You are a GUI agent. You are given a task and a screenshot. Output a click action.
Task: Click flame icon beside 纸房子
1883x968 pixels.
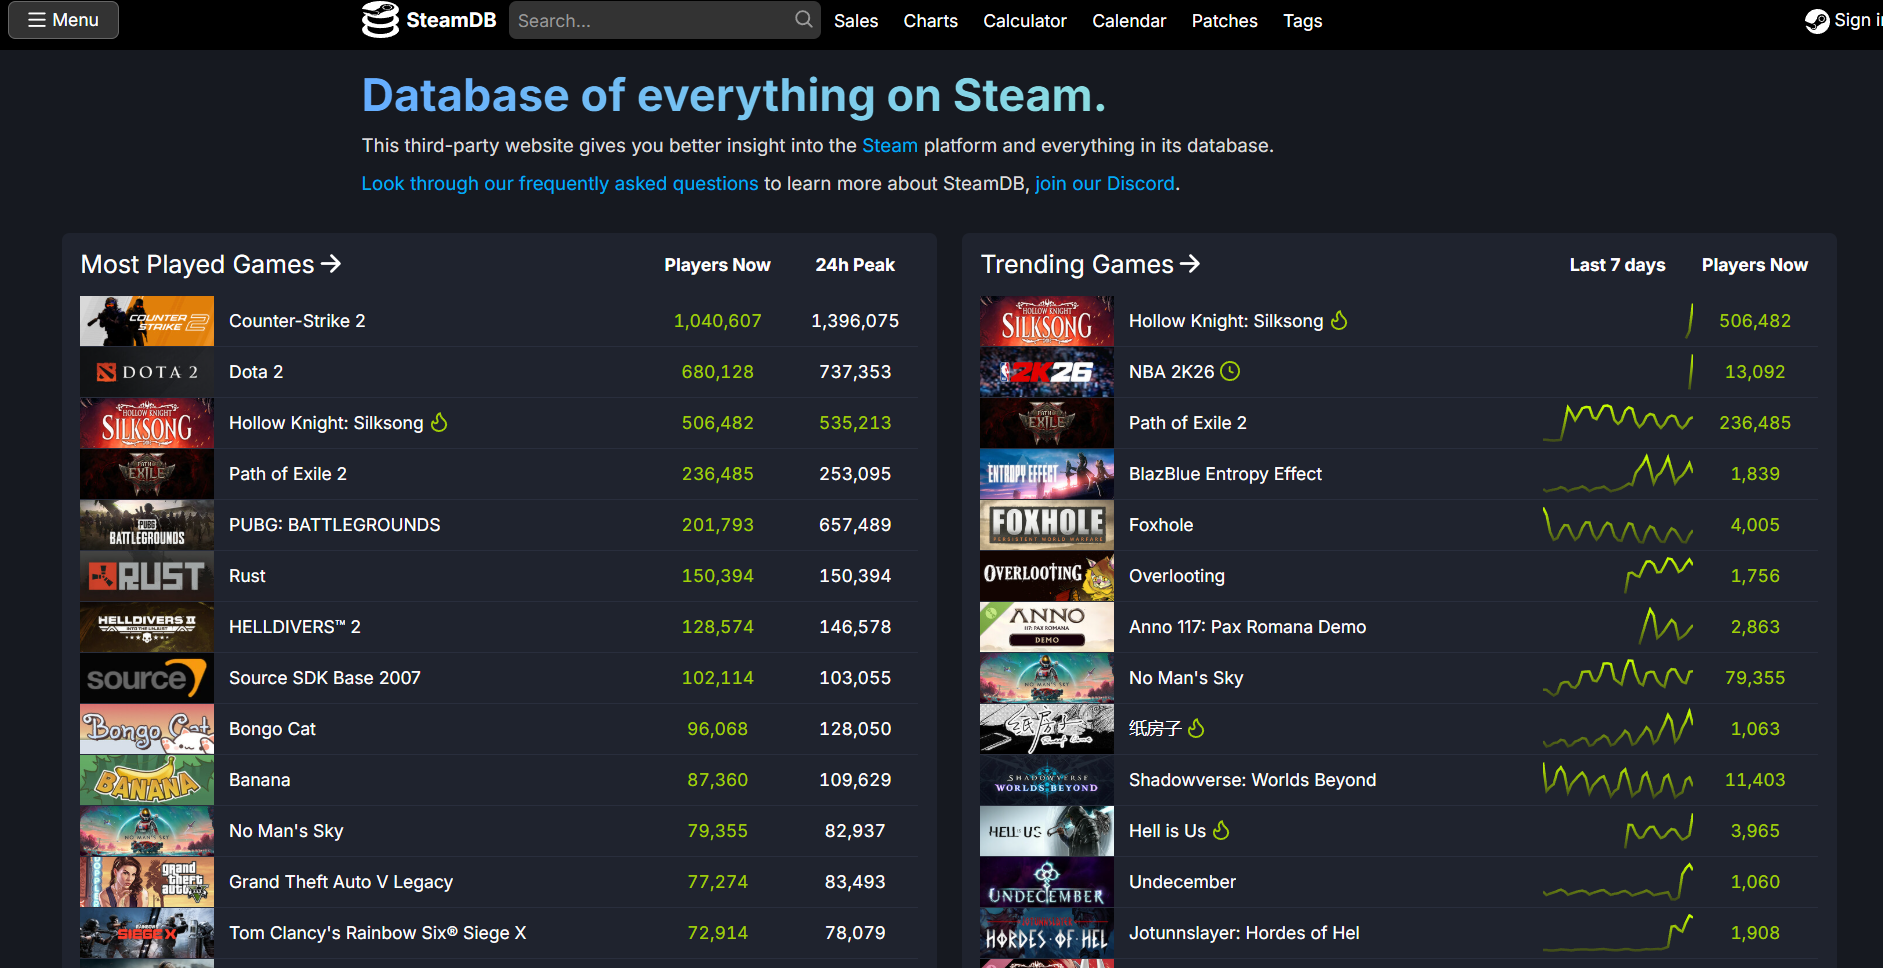click(1196, 728)
